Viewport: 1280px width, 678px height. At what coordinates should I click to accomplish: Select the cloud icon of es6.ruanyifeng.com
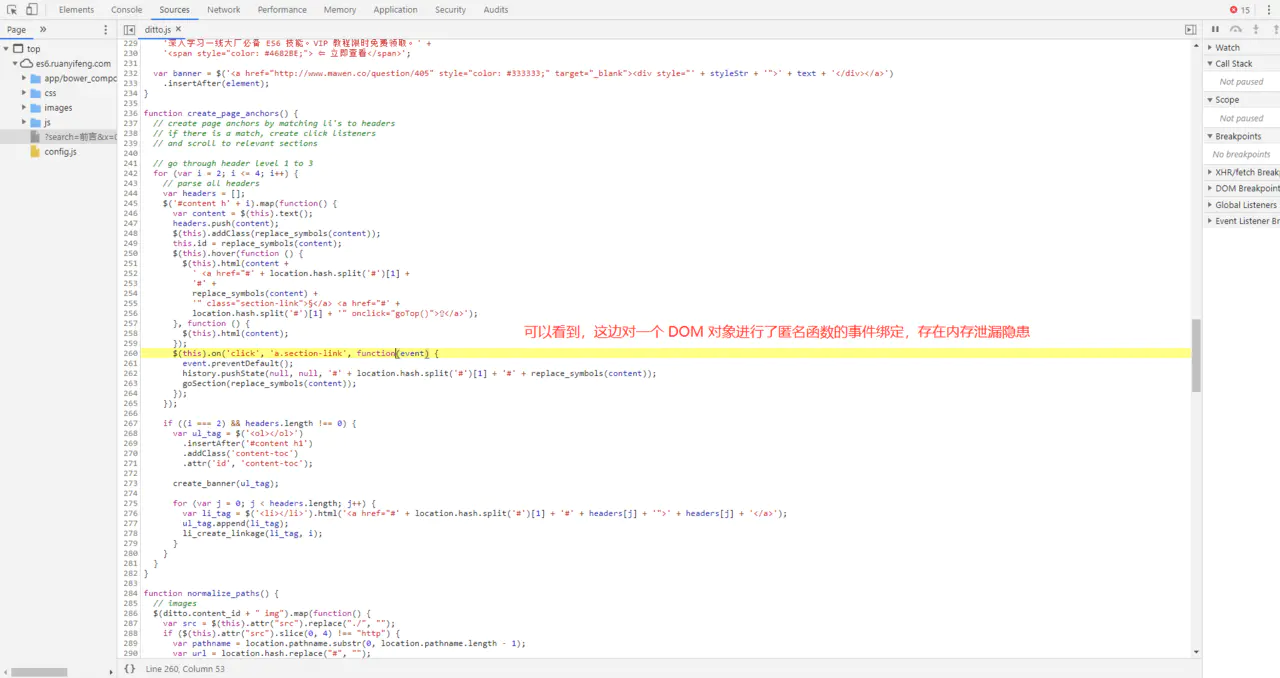(28, 64)
